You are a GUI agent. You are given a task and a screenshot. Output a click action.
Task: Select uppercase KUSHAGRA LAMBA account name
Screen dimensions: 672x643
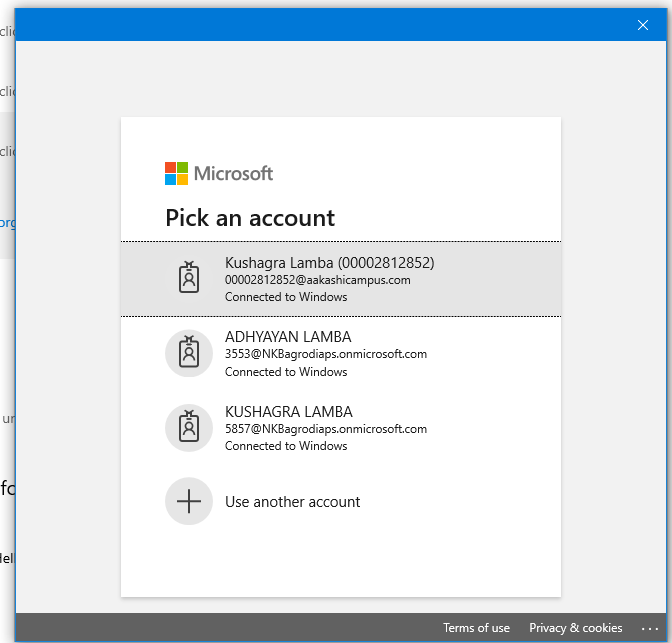coord(289,412)
